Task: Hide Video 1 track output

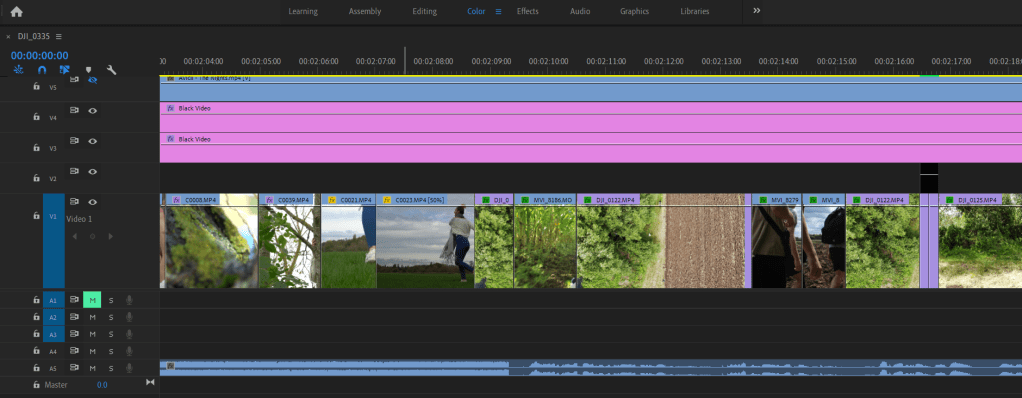Action: (x=93, y=202)
